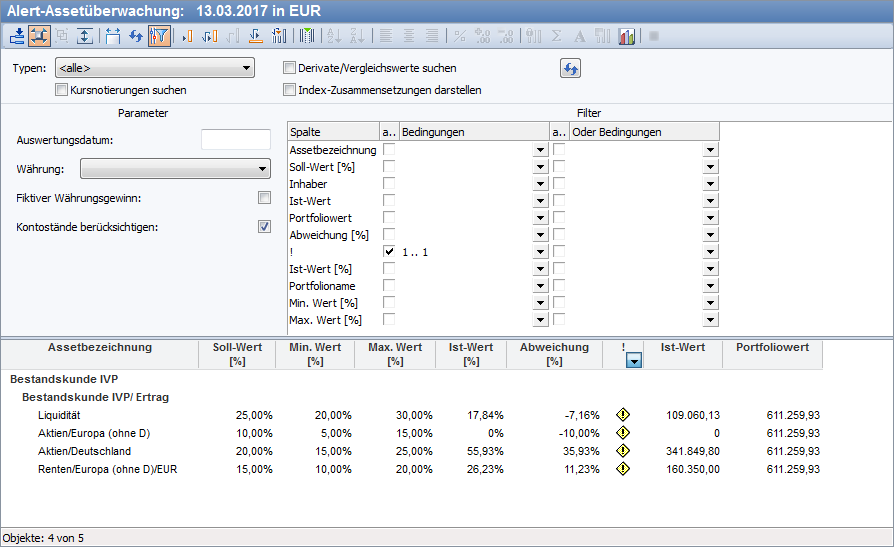
Task: Enable Kursnotierungen suchen checkbox
Action: coord(62,90)
